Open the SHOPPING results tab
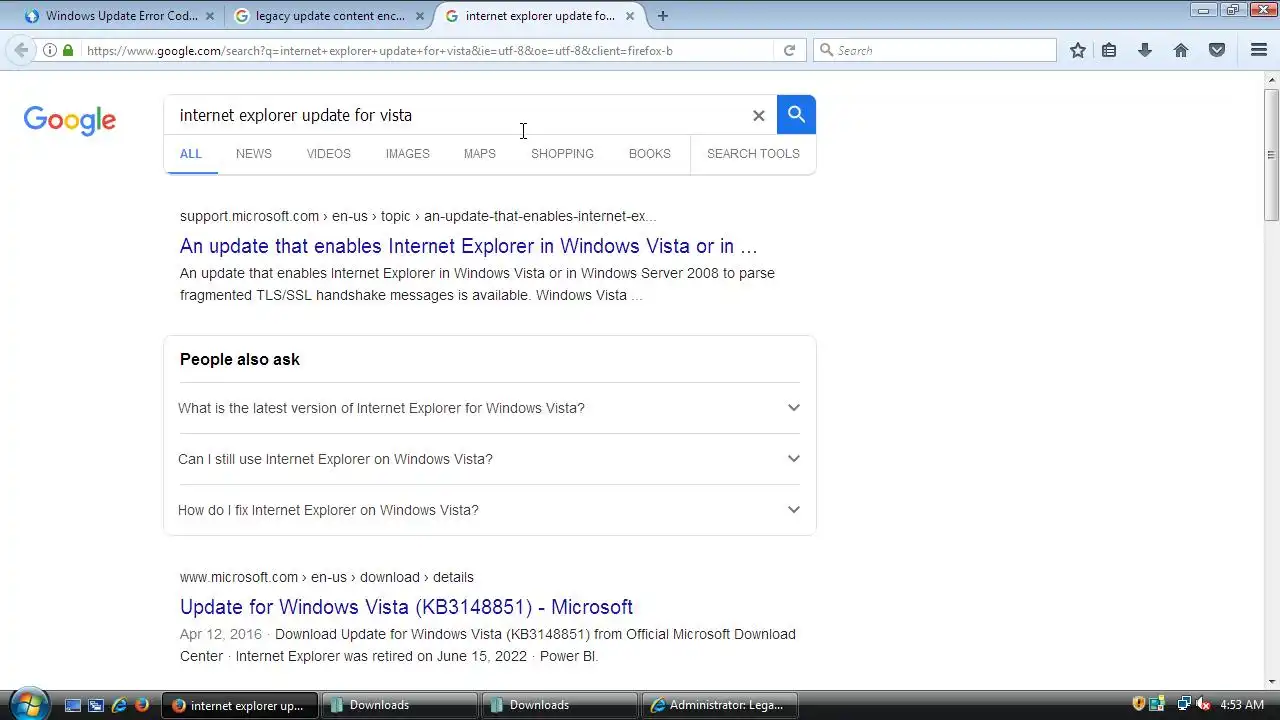The height and width of the screenshot is (720, 1280). (x=562, y=154)
